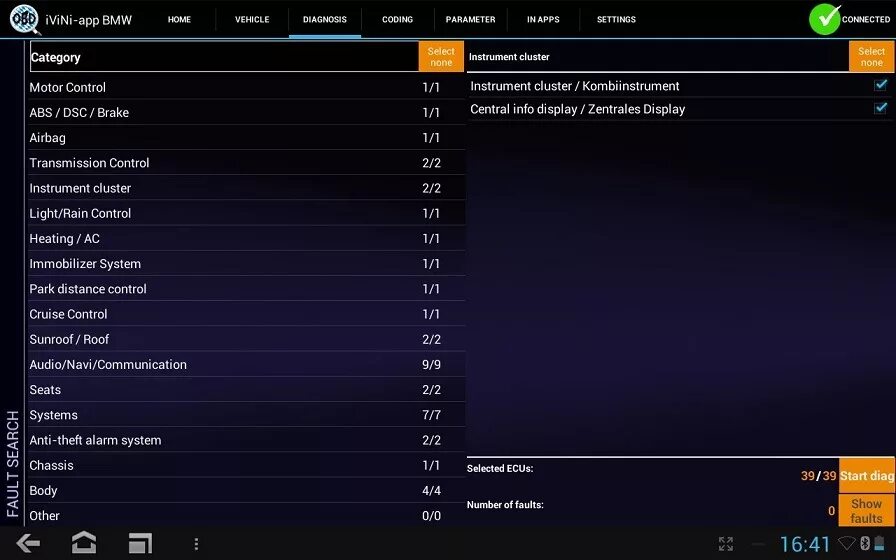Select Anti-theft alarm system category

point(246,440)
